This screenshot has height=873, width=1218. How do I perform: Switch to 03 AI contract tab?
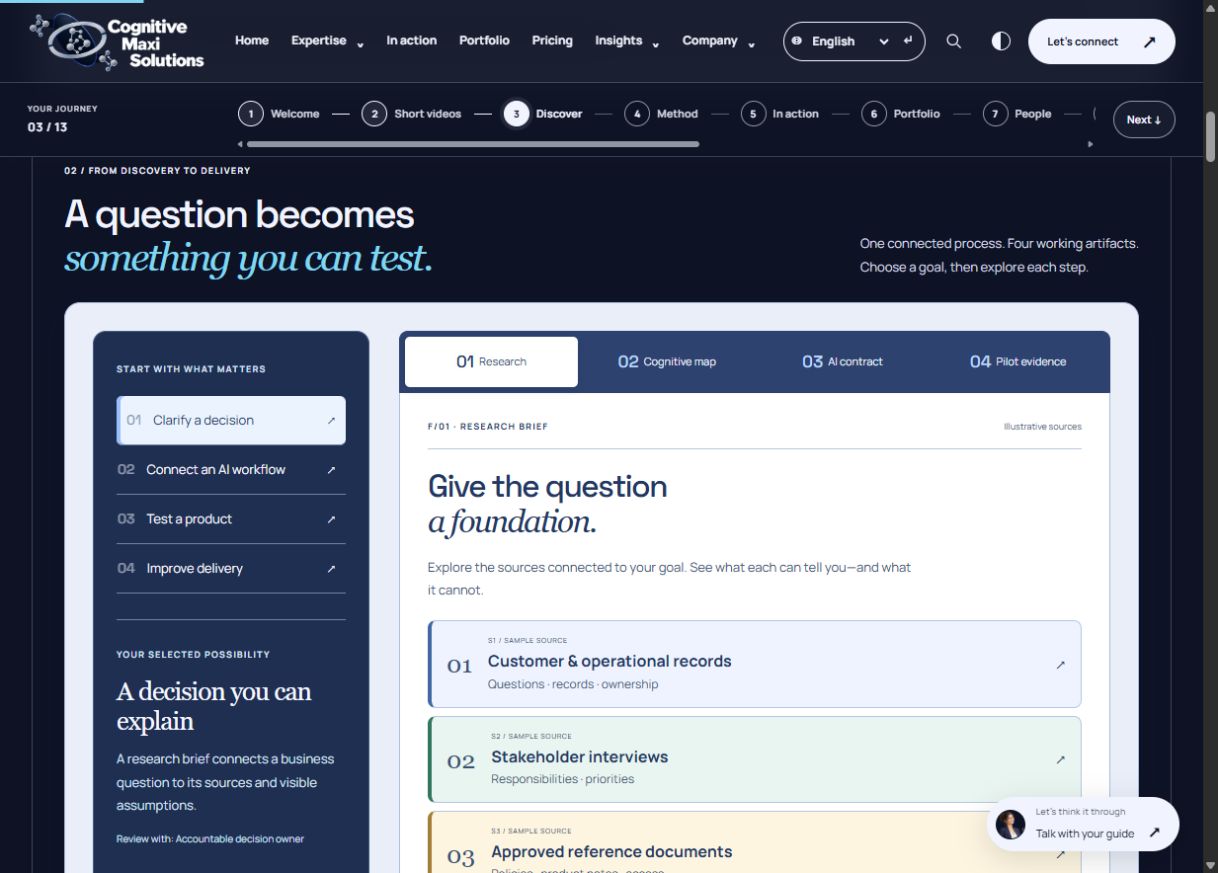point(842,362)
